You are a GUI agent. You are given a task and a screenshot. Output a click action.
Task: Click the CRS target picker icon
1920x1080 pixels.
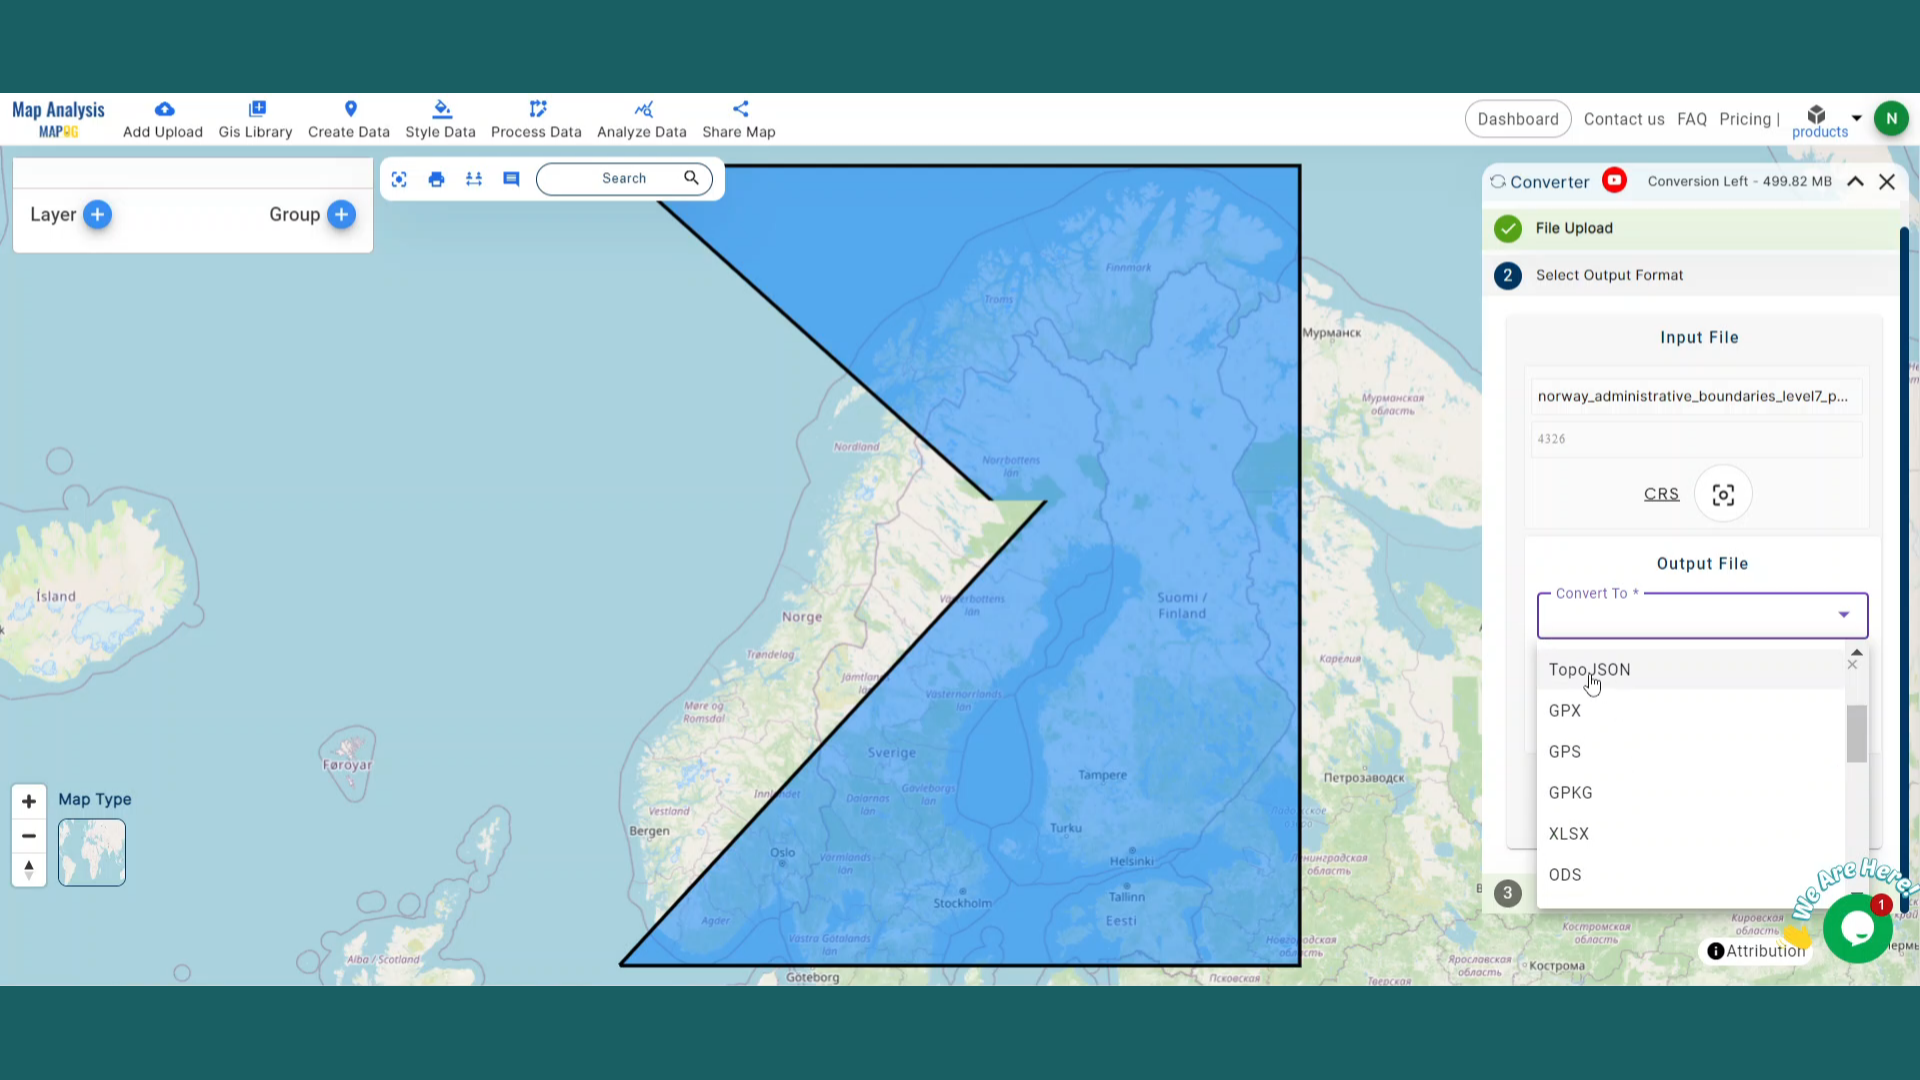pyautogui.click(x=1723, y=493)
